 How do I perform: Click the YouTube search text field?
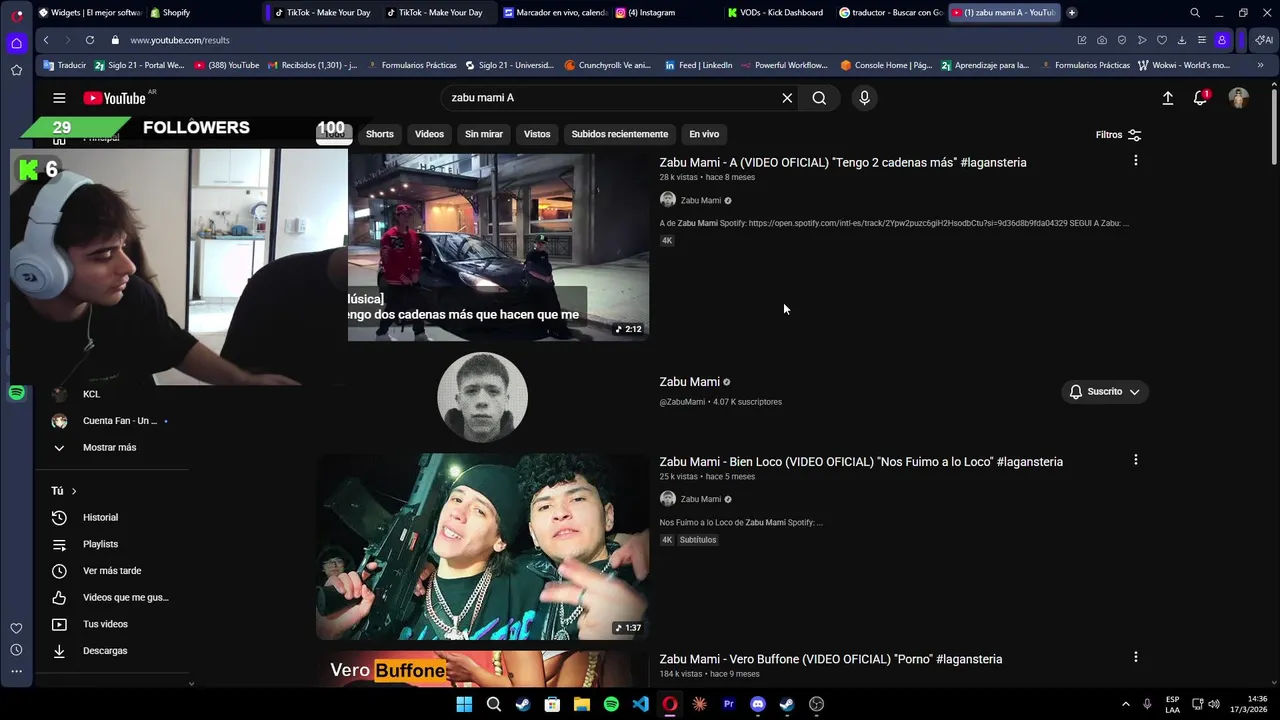(610, 98)
